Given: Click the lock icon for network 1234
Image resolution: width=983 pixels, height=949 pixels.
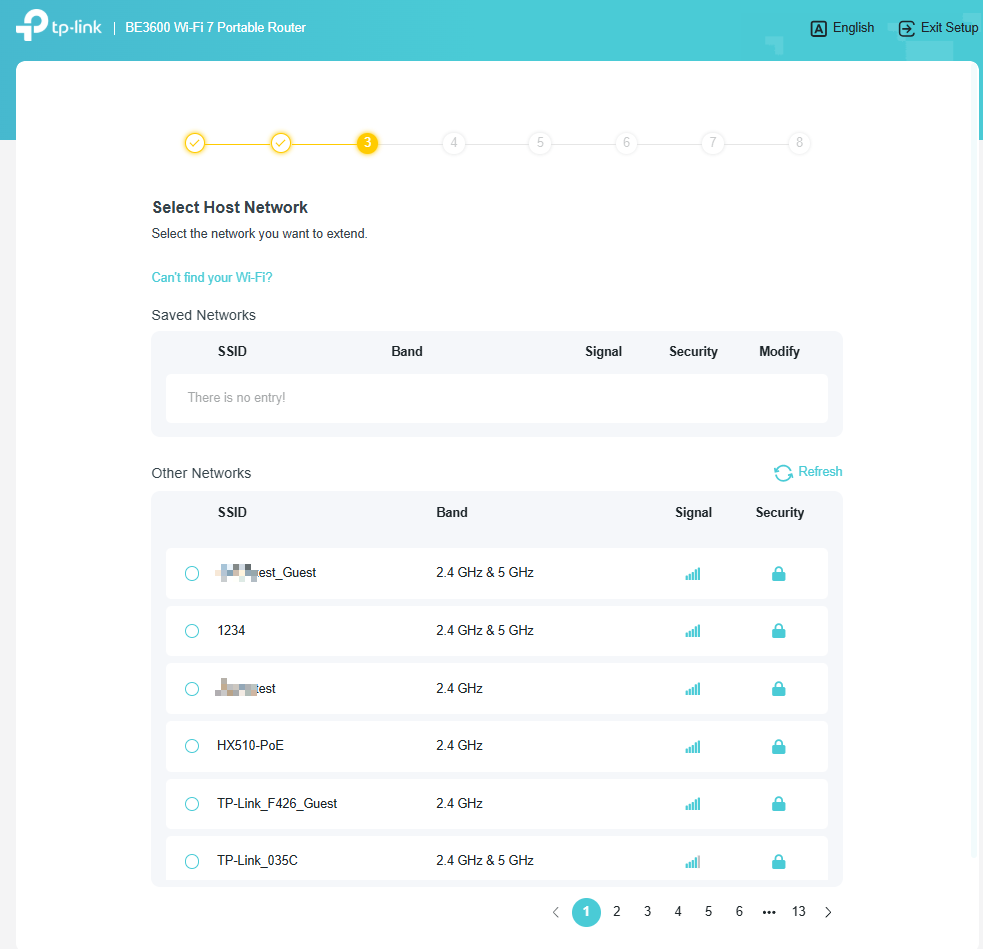Looking at the screenshot, I should (779, 631).
